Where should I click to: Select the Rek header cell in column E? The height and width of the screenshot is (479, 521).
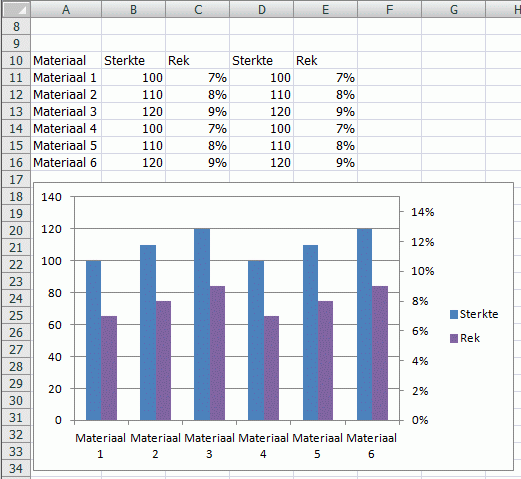(x=325, y=61)
